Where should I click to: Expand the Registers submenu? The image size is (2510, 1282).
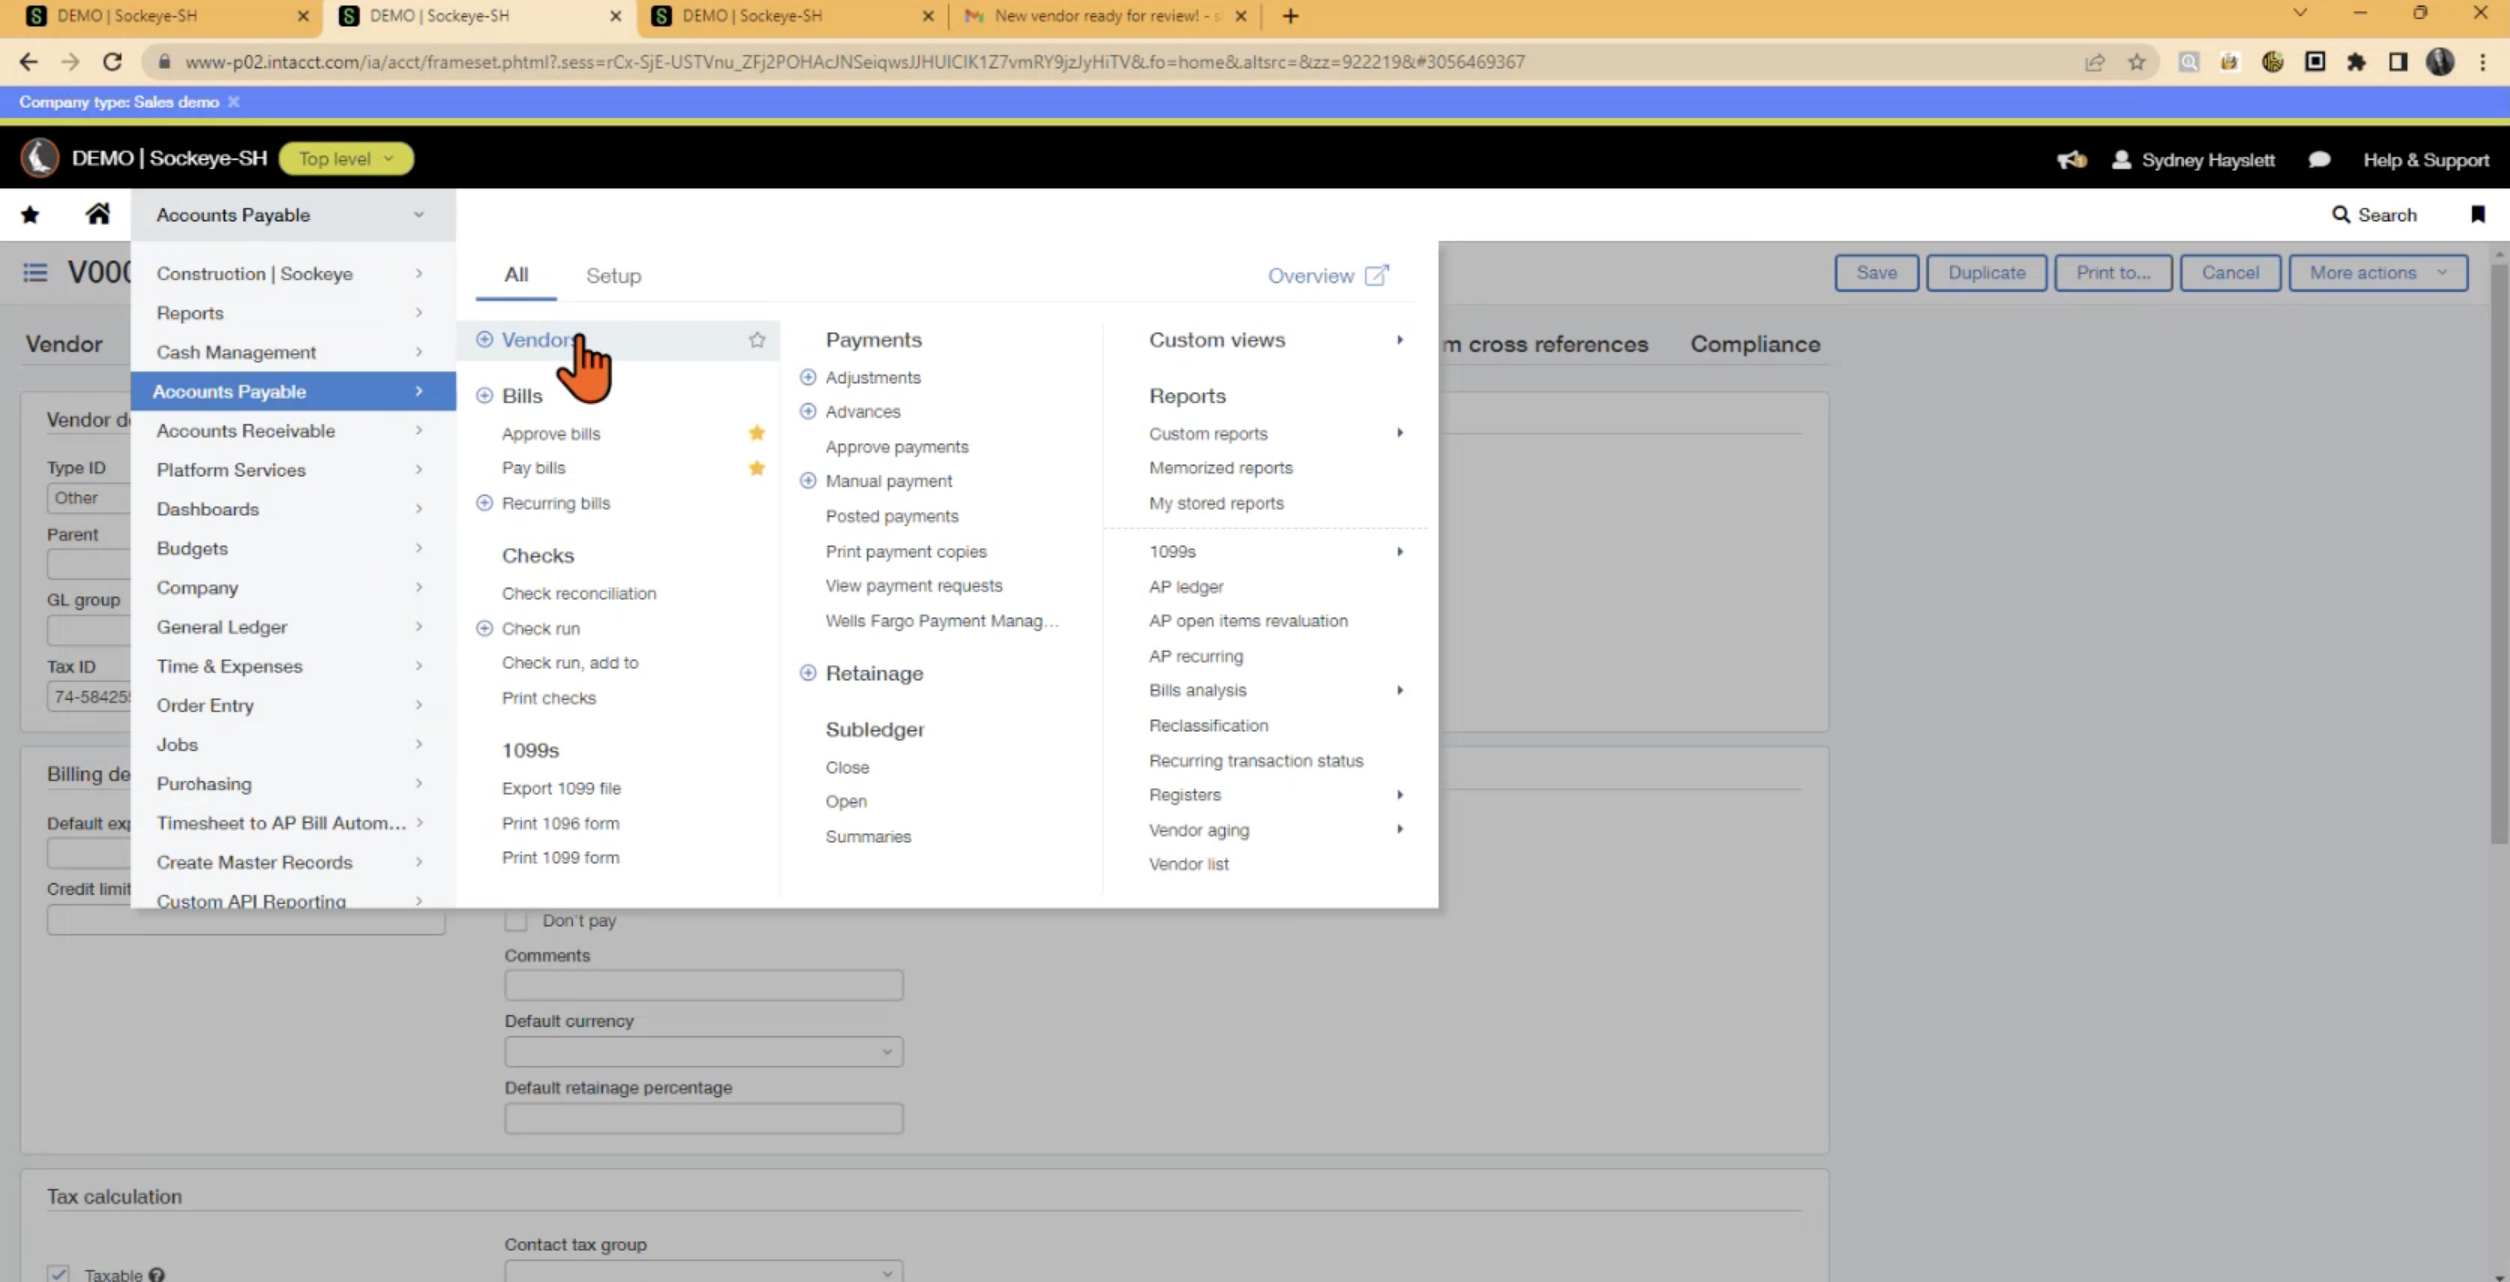[1399, 795]
